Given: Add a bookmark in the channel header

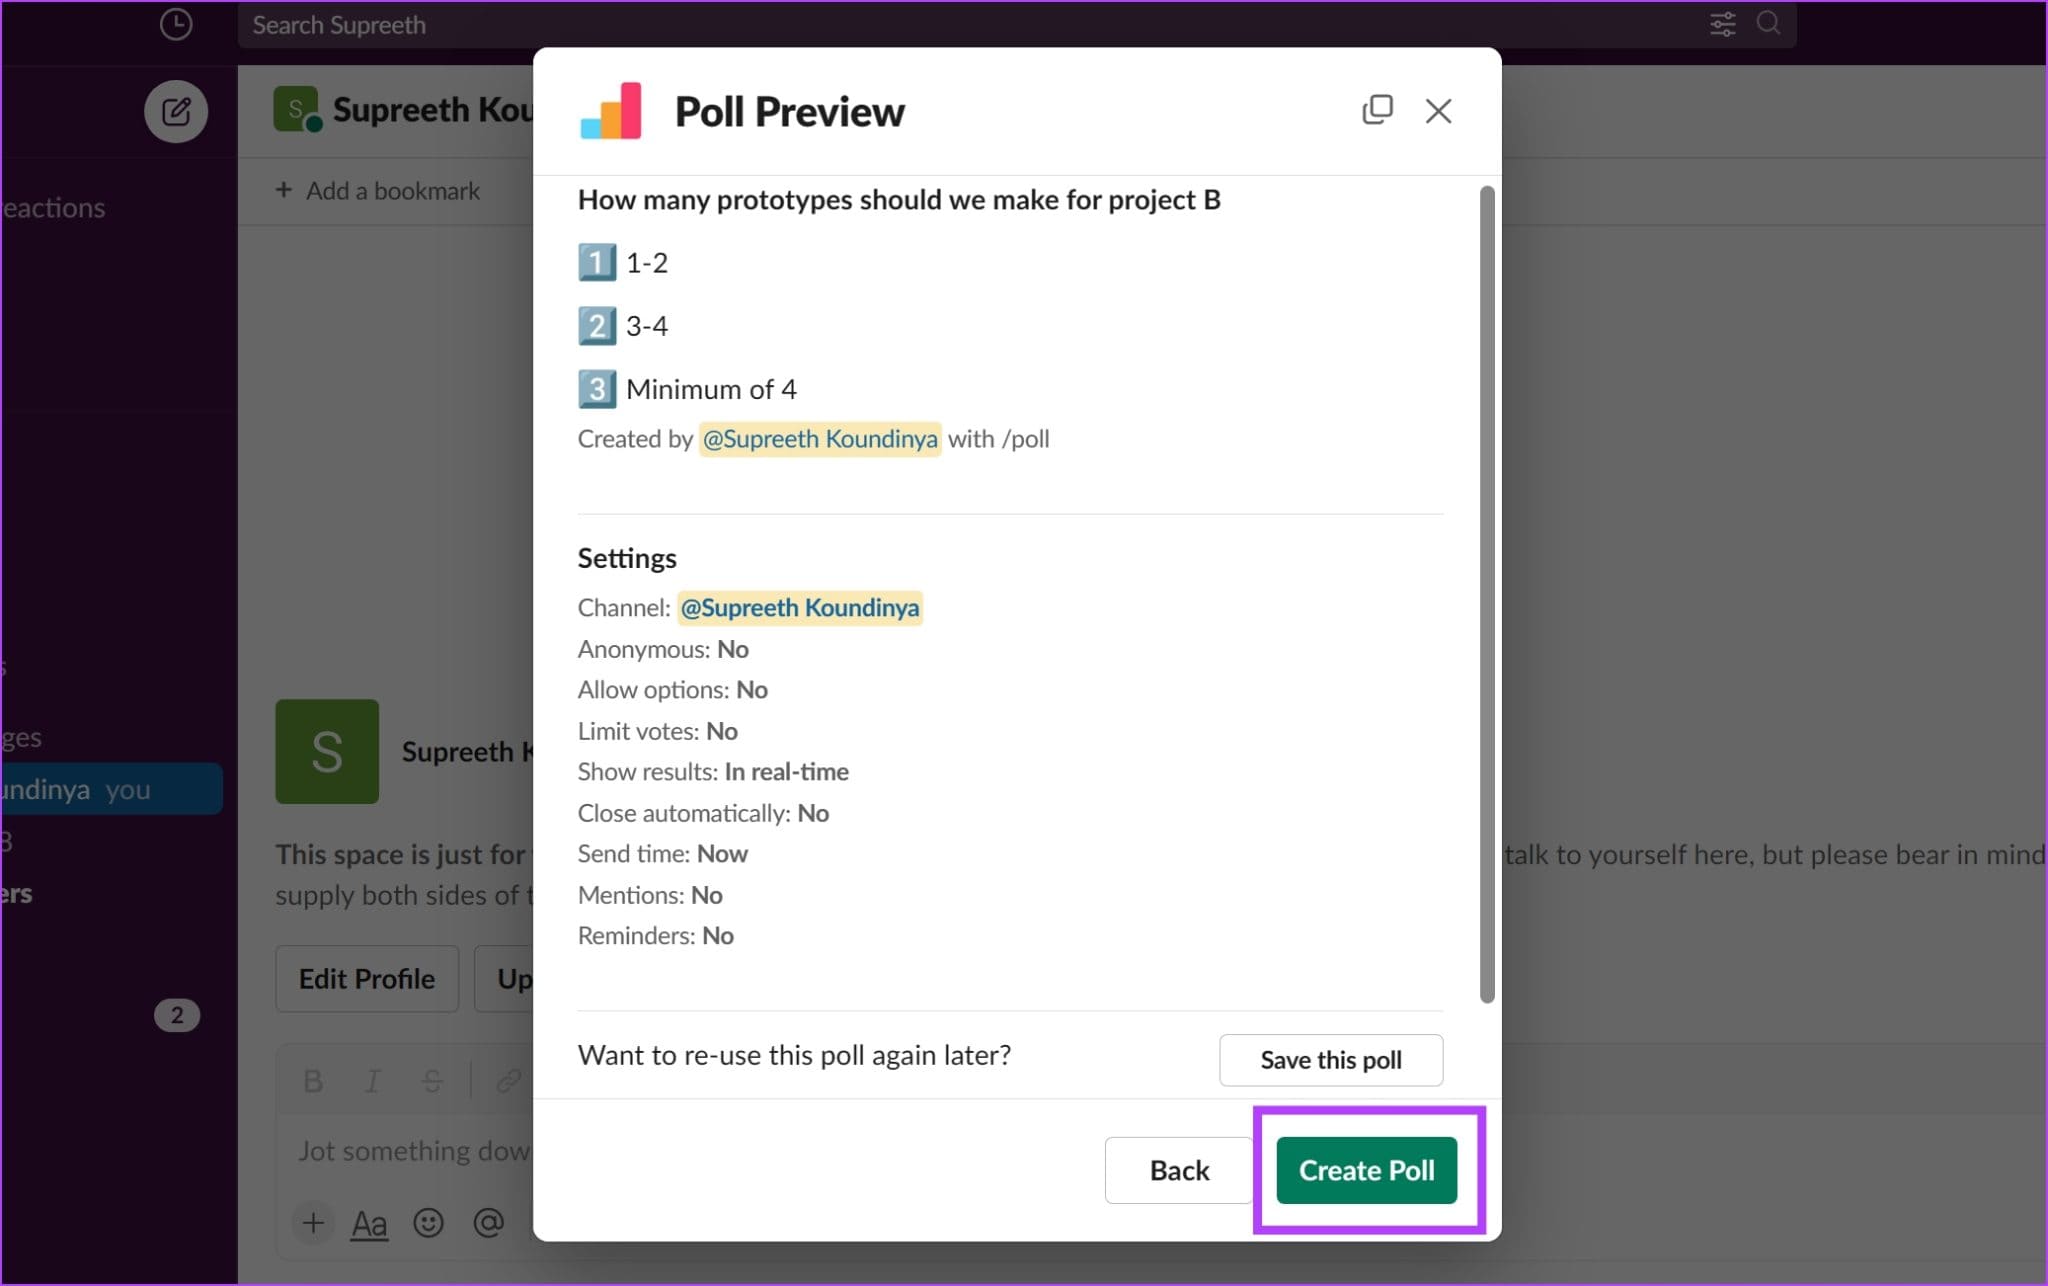Looking at the screenshot, I should pyautogui.click(x=378, y=190).
